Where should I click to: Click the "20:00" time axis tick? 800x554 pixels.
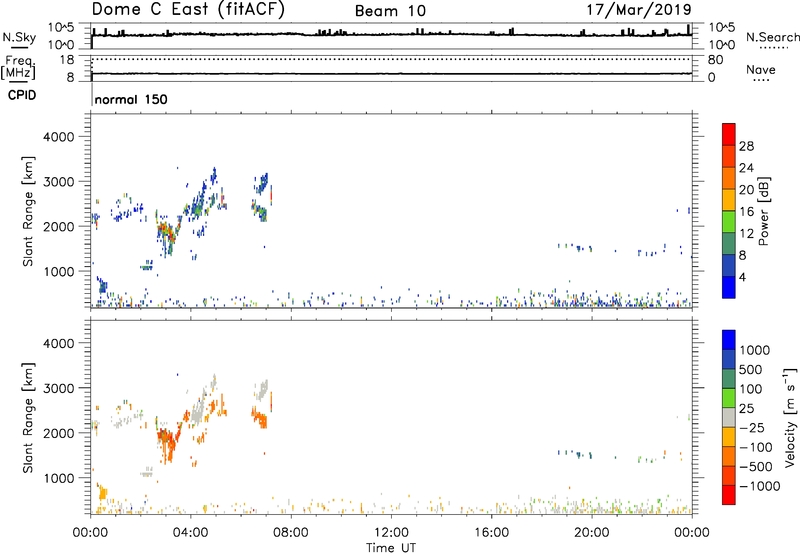[591, 533]
